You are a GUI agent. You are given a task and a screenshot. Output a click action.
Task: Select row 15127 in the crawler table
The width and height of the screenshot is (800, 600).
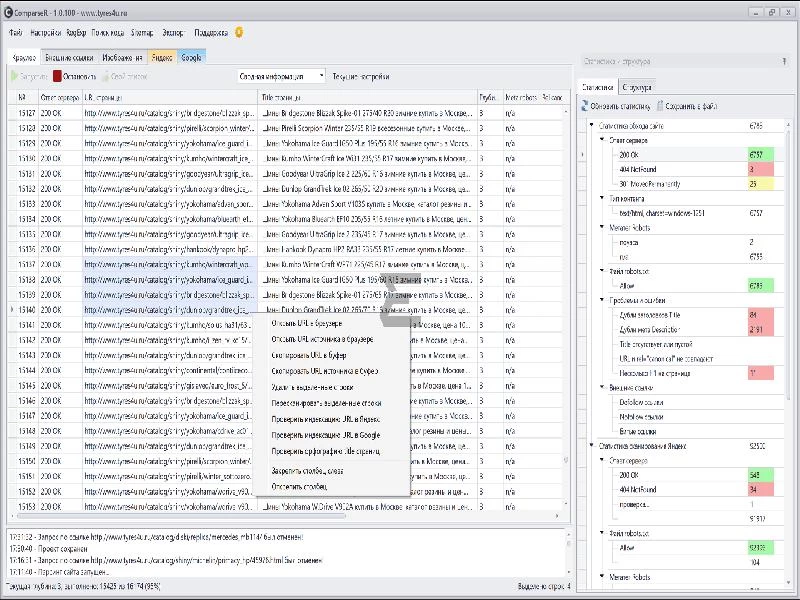coord(286,113)
